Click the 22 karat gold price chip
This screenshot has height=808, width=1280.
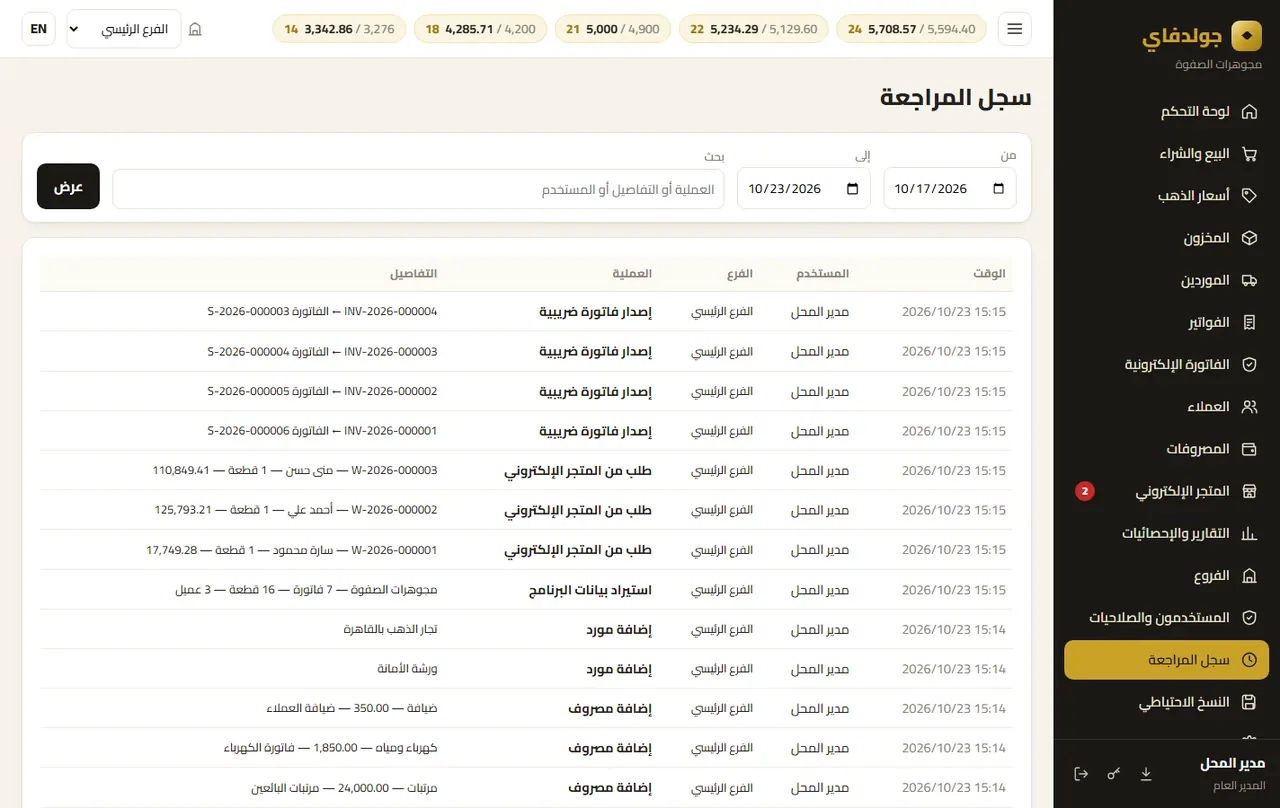click(x=754, y=29)
